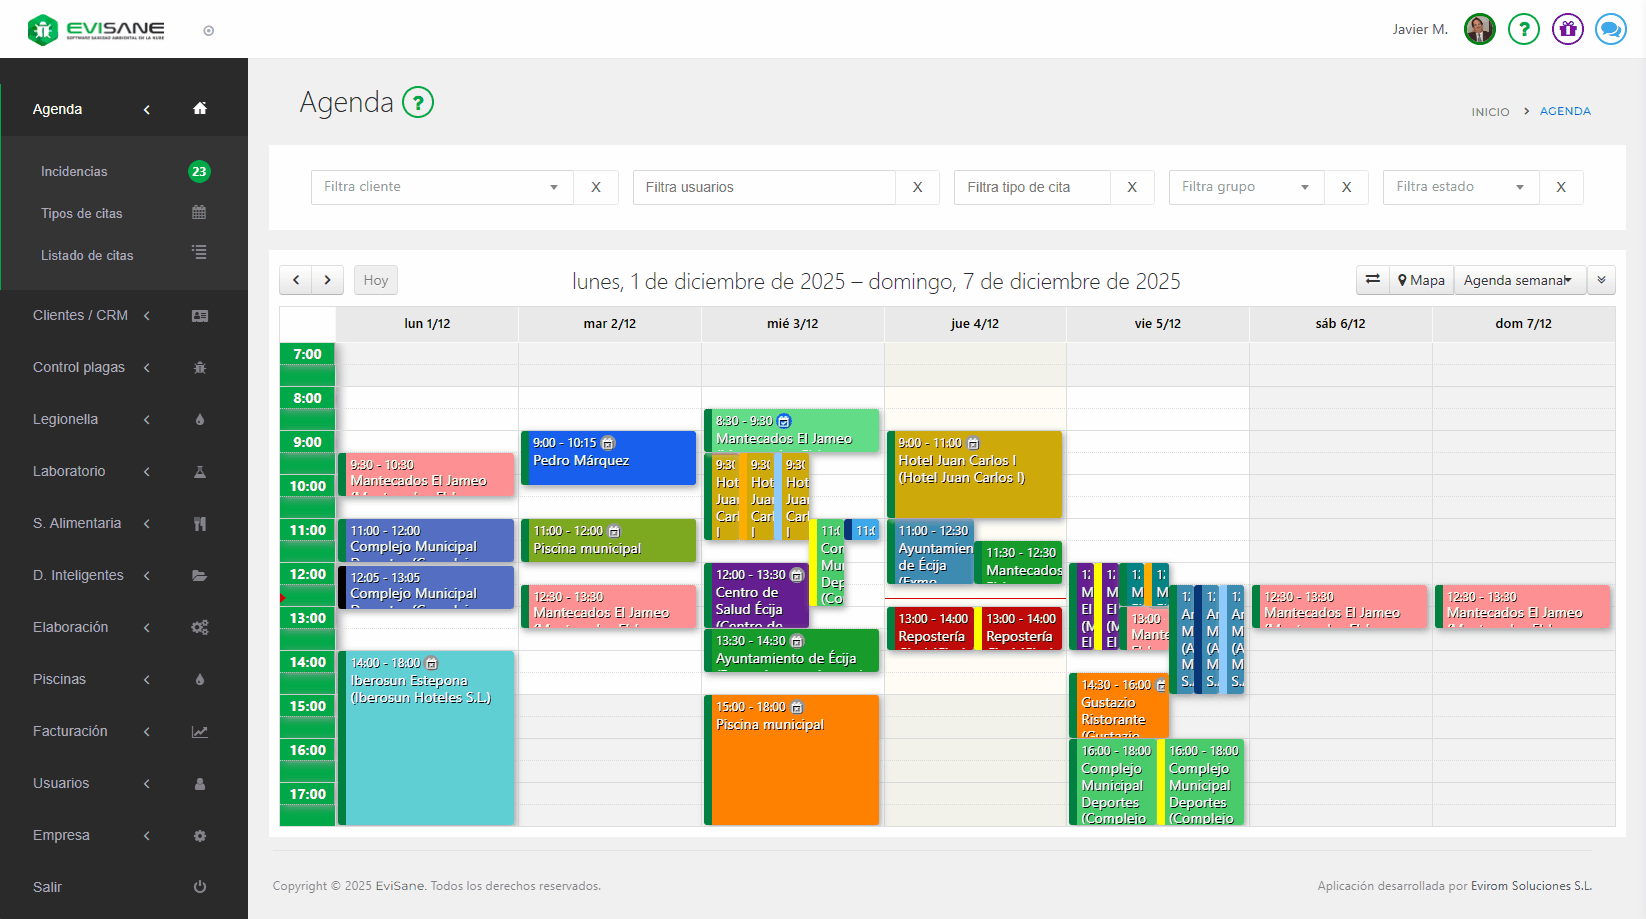Open the Mapa view

tap(1421, 280)
